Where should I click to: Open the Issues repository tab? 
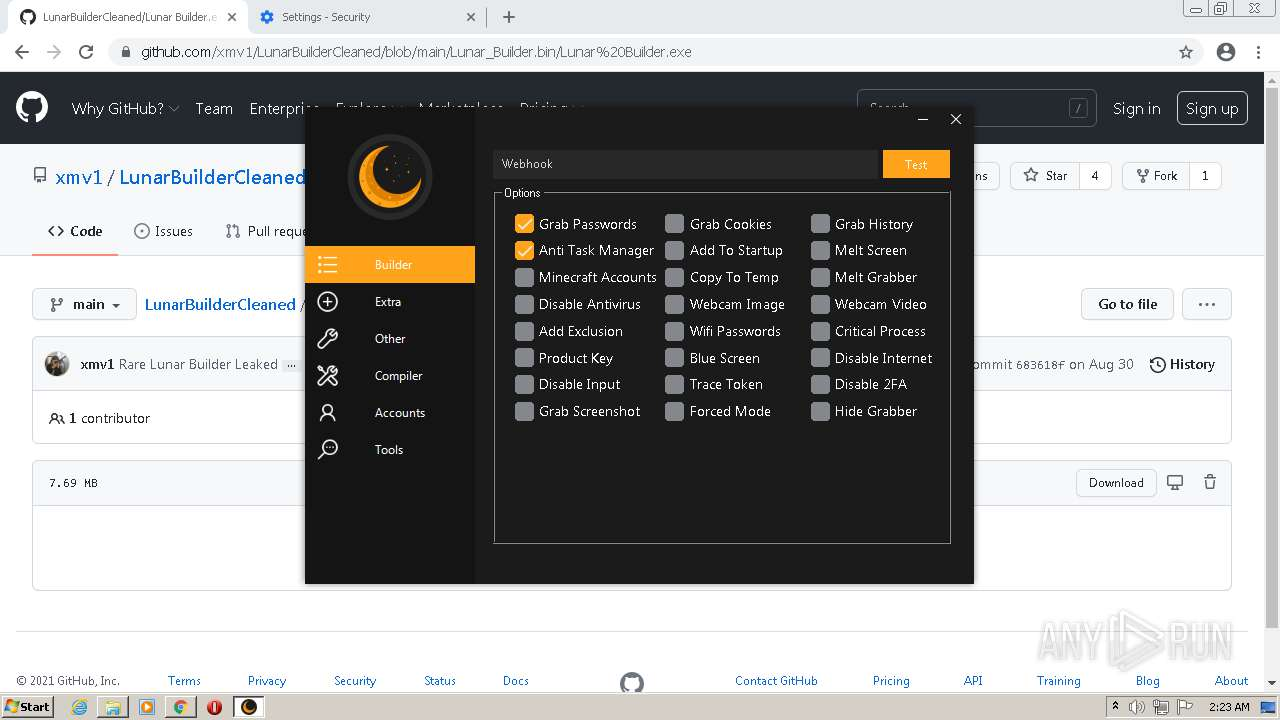click(x=163, y=231)
